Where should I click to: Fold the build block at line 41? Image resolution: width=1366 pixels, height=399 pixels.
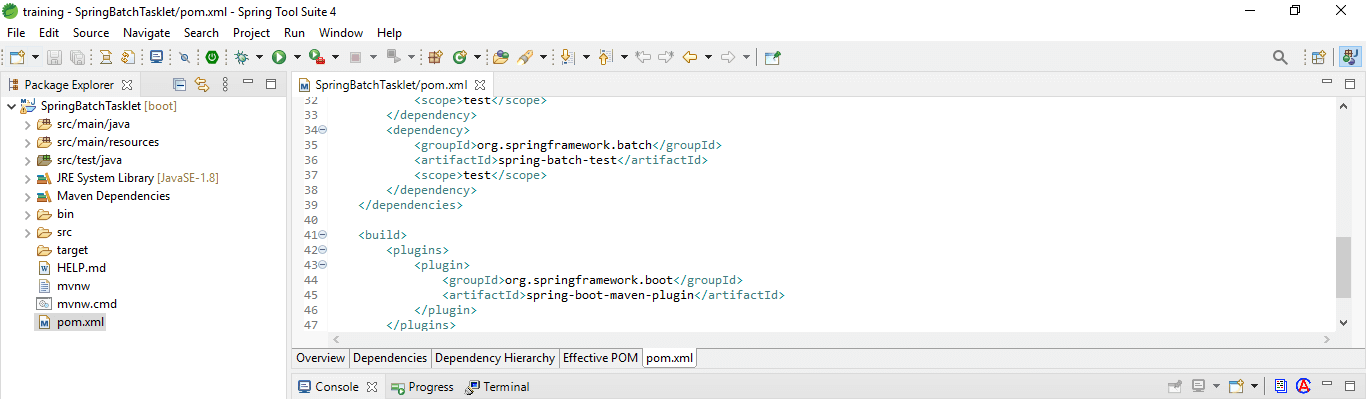[323, 235]
